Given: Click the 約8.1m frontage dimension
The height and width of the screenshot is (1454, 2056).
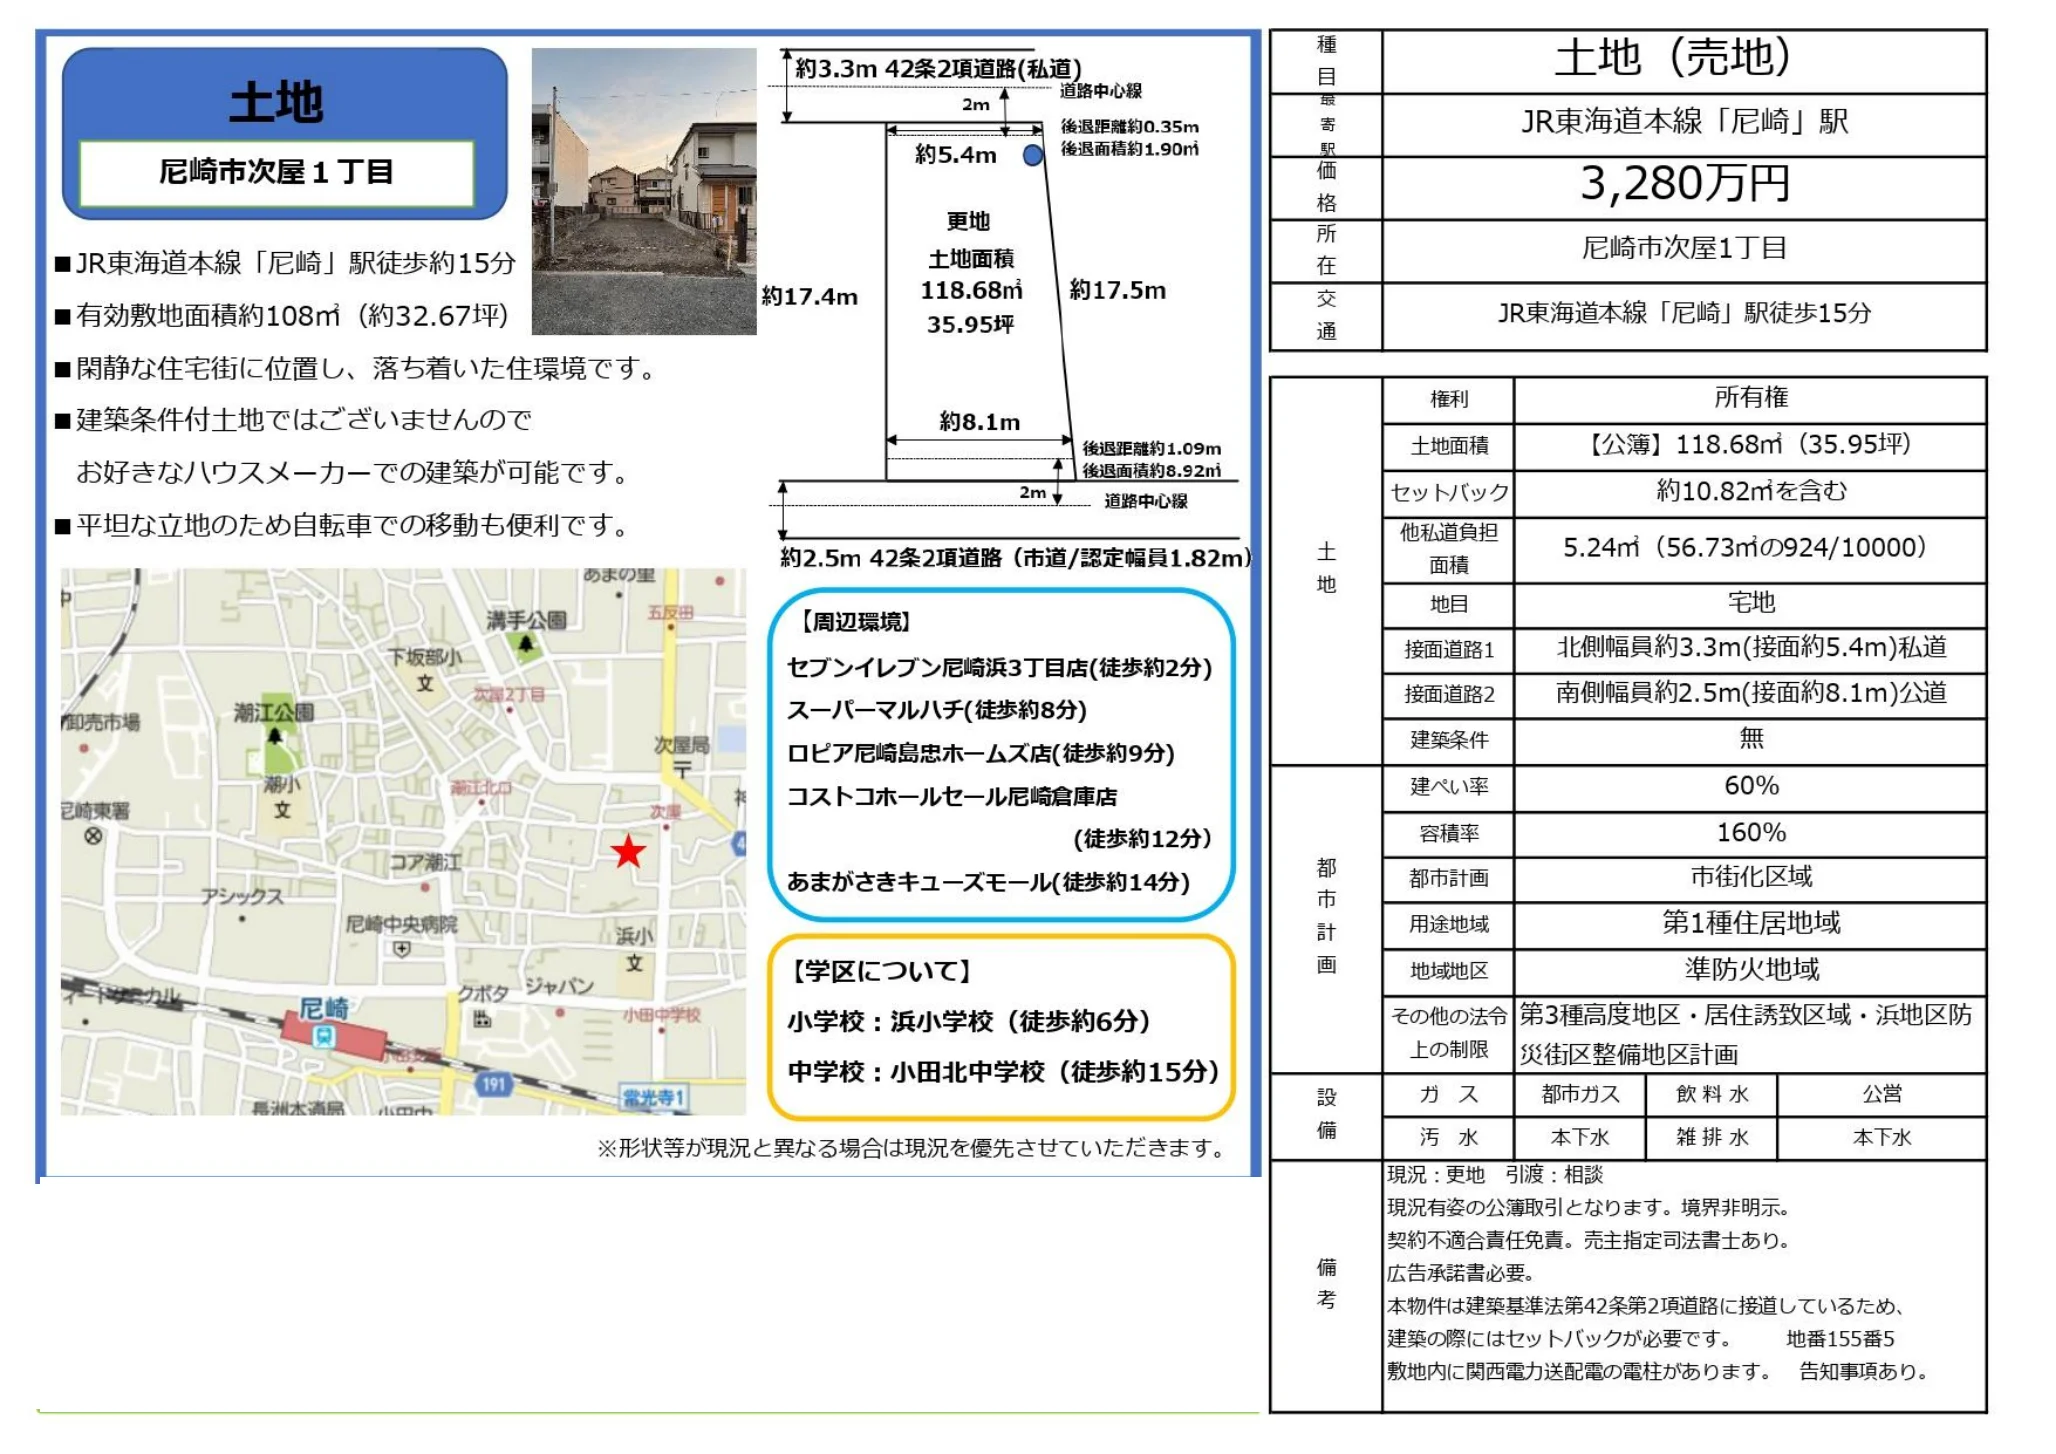Looking at the screenshot, I should pyautogui.click(x=980, y=422).
